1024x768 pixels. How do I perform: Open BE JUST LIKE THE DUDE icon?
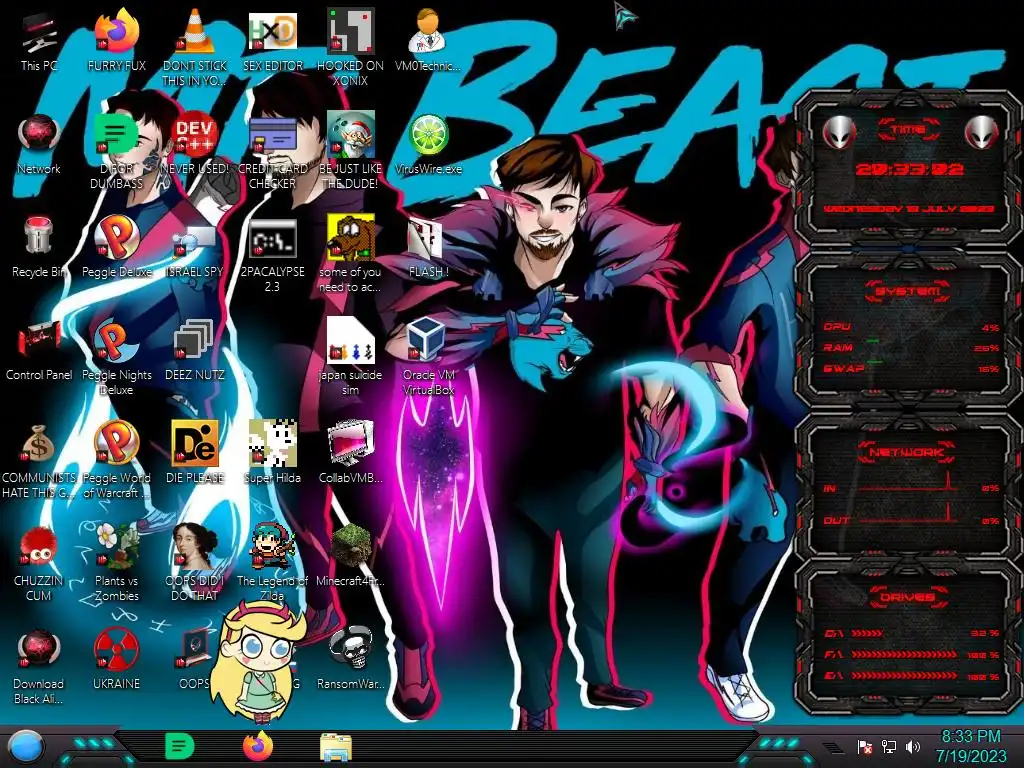click(x=351, y=136)
